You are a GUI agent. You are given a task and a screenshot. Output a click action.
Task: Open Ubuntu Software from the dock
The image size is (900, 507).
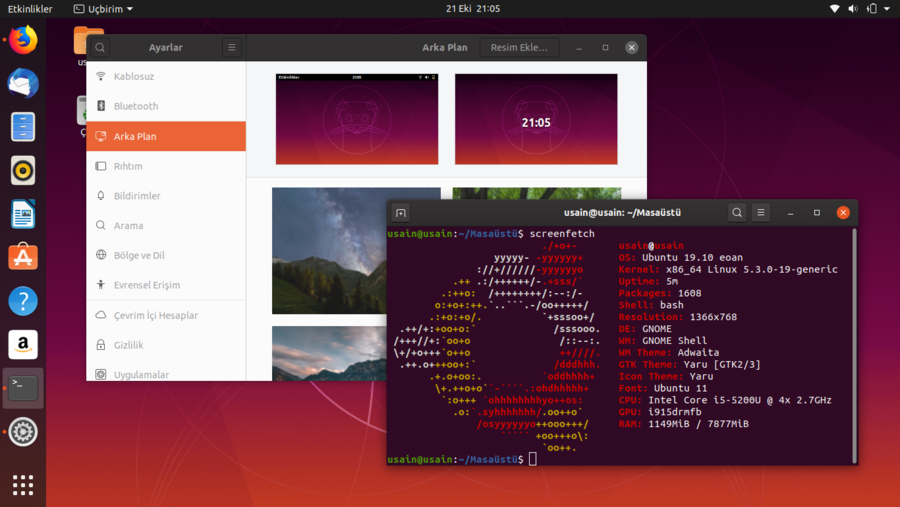[x=23, y=256]
